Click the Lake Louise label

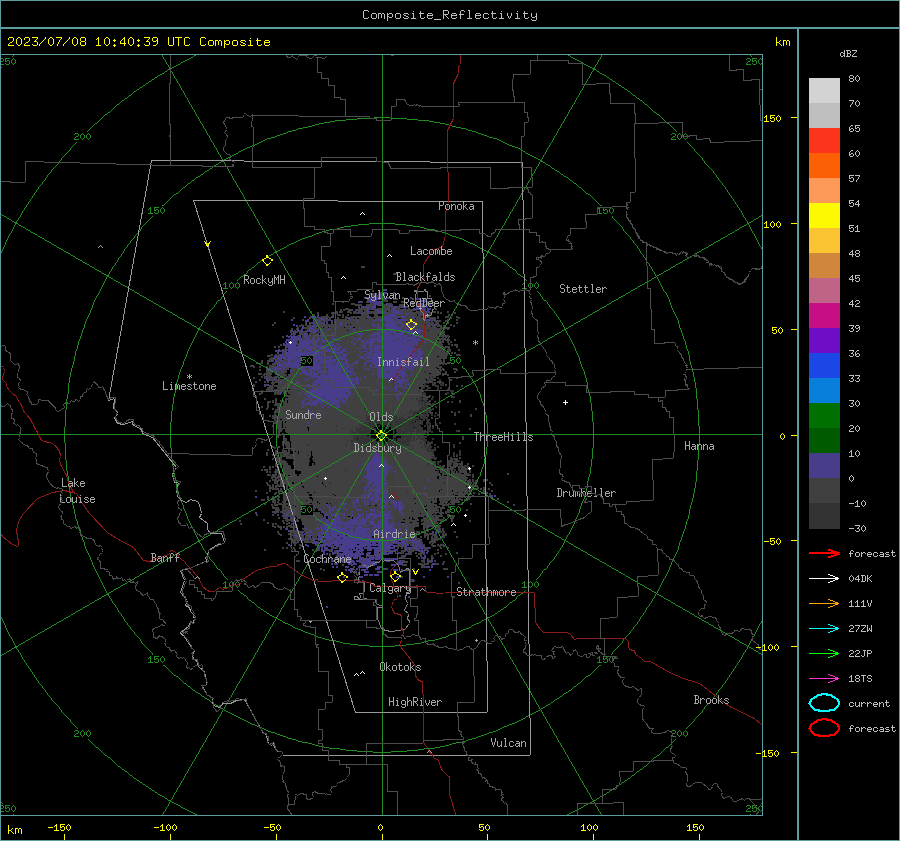click(x=77, y=491)
